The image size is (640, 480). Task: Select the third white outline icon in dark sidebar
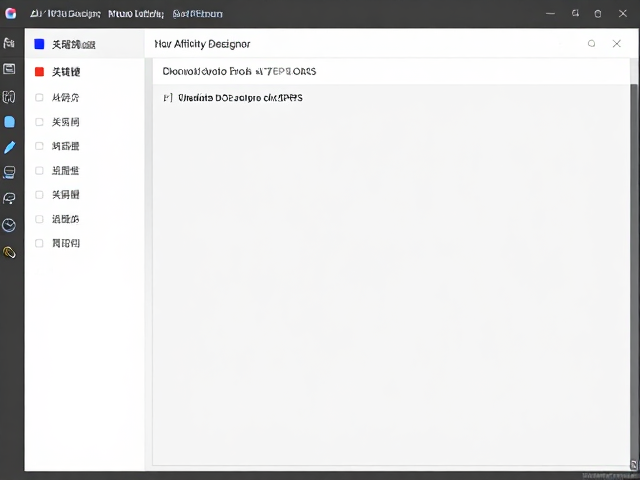(9, 96)
